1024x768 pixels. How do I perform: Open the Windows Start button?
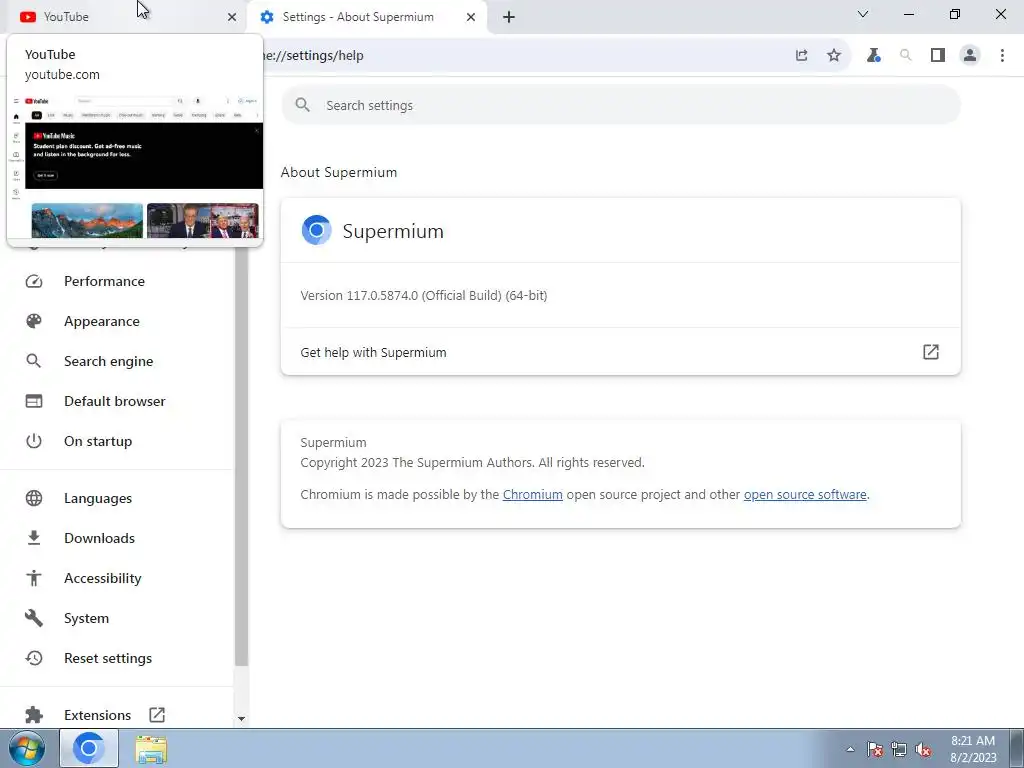(x=27, y=748)
